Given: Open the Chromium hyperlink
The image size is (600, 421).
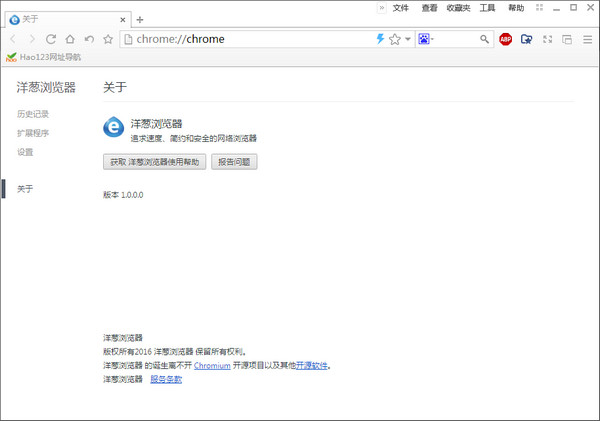Looking at the screenshot, I should click(212, 366).
